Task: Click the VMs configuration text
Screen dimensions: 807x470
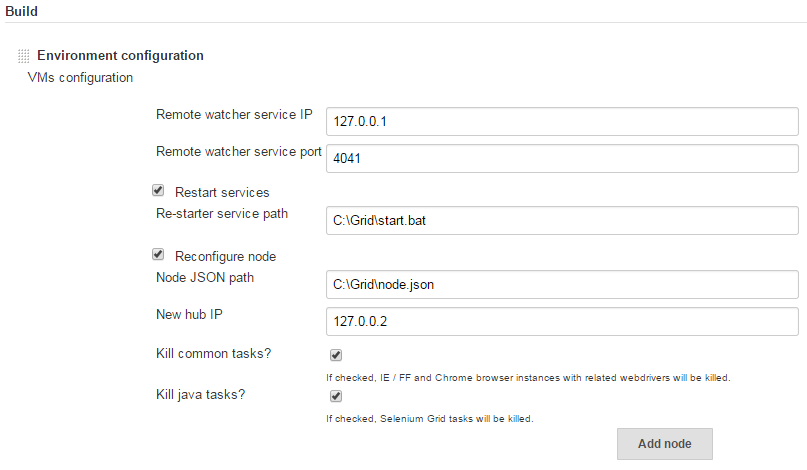Action: coord(80,78)
